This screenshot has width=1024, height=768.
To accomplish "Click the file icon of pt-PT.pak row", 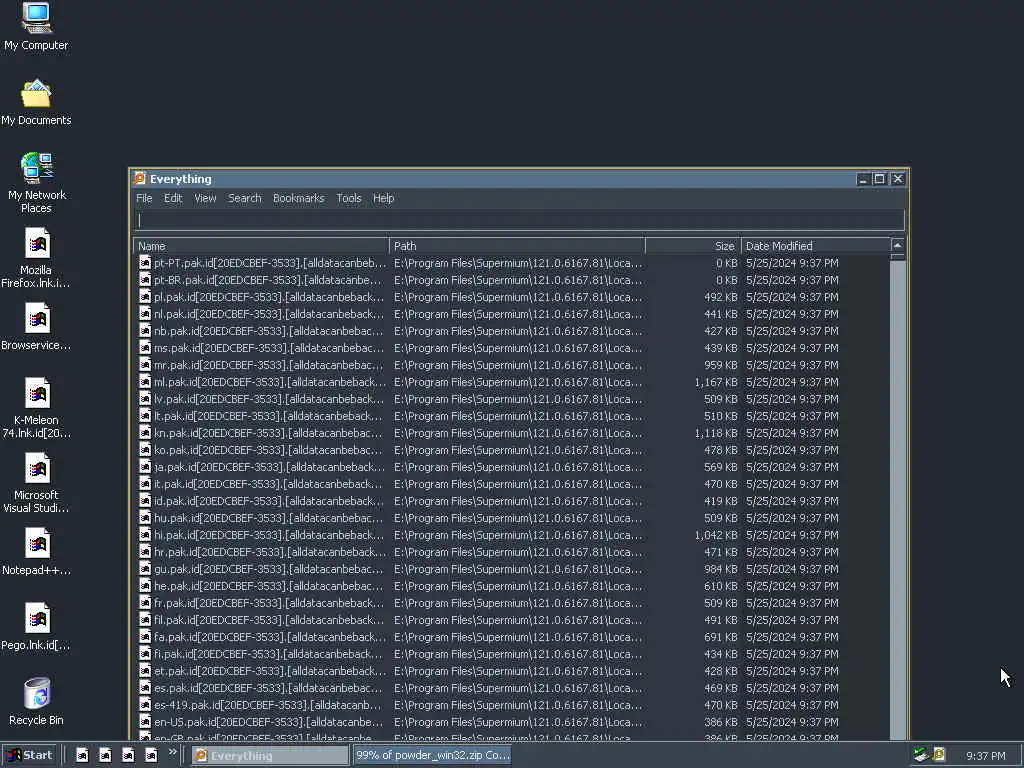I will point(145,263).
